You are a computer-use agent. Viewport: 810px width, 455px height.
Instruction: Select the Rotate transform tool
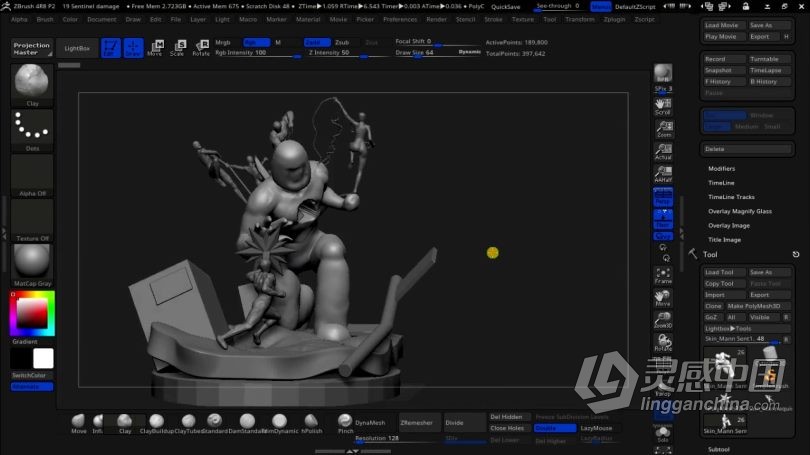[200, 48]
